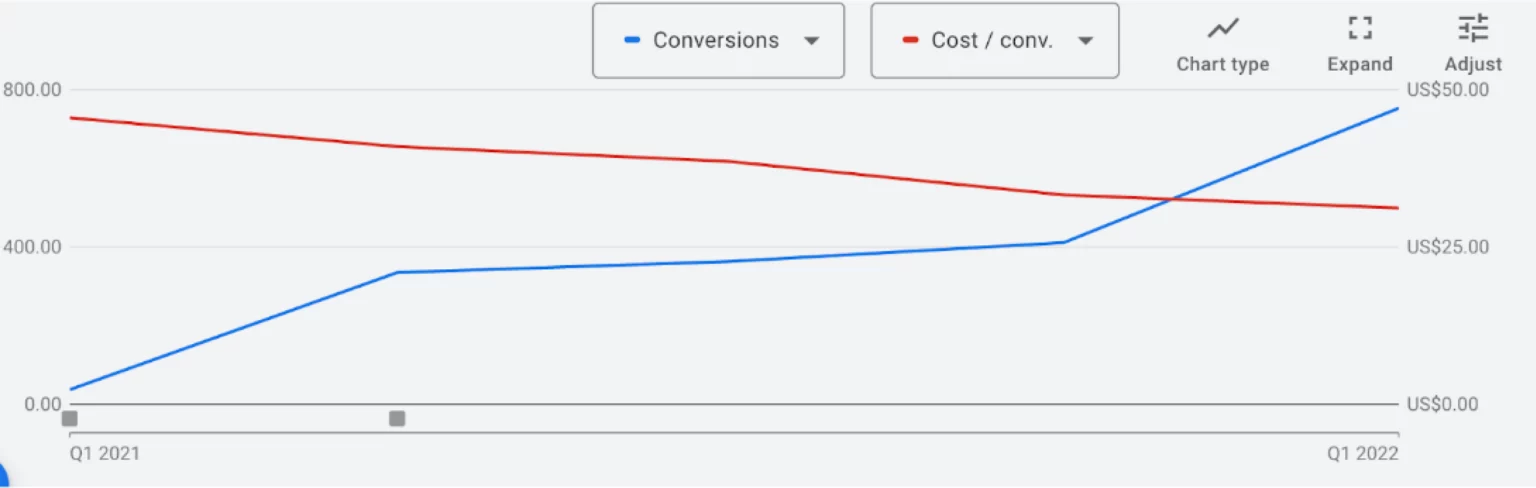The height and width of the screenshot is (488, 1536).
Task: Select the second gray timeline marker
Action: 397,418
